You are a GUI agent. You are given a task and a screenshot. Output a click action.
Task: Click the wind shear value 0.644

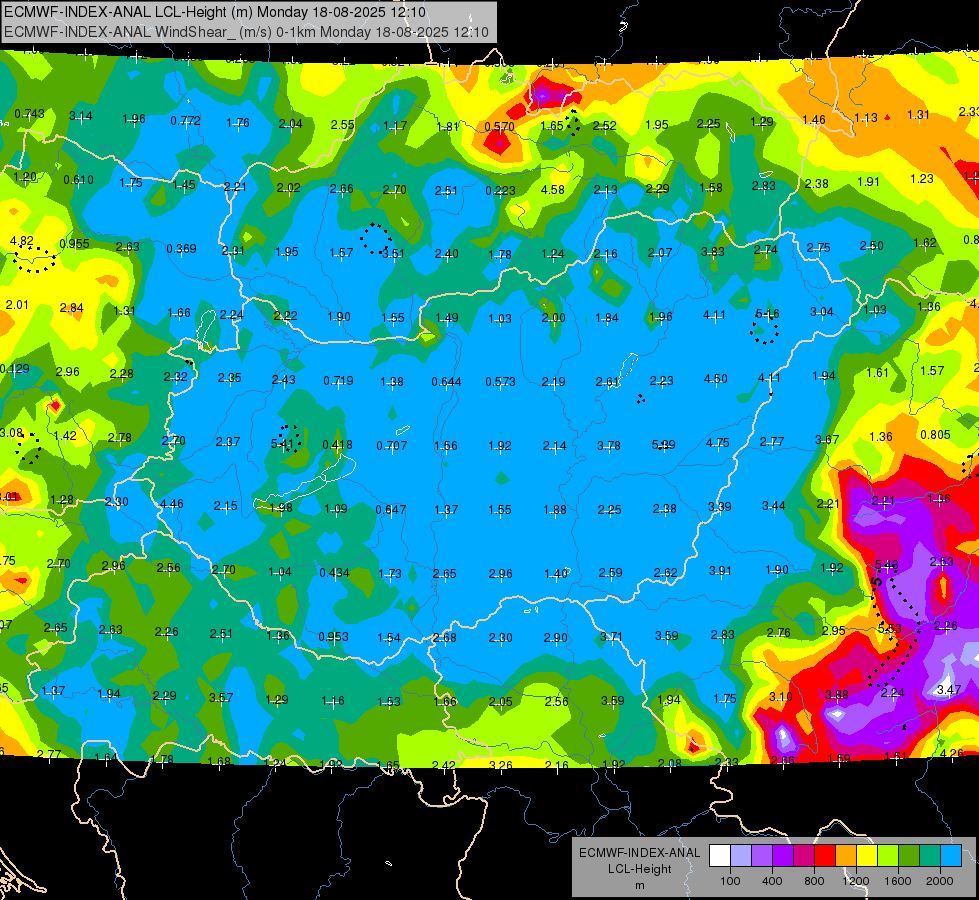pos(446,381)
